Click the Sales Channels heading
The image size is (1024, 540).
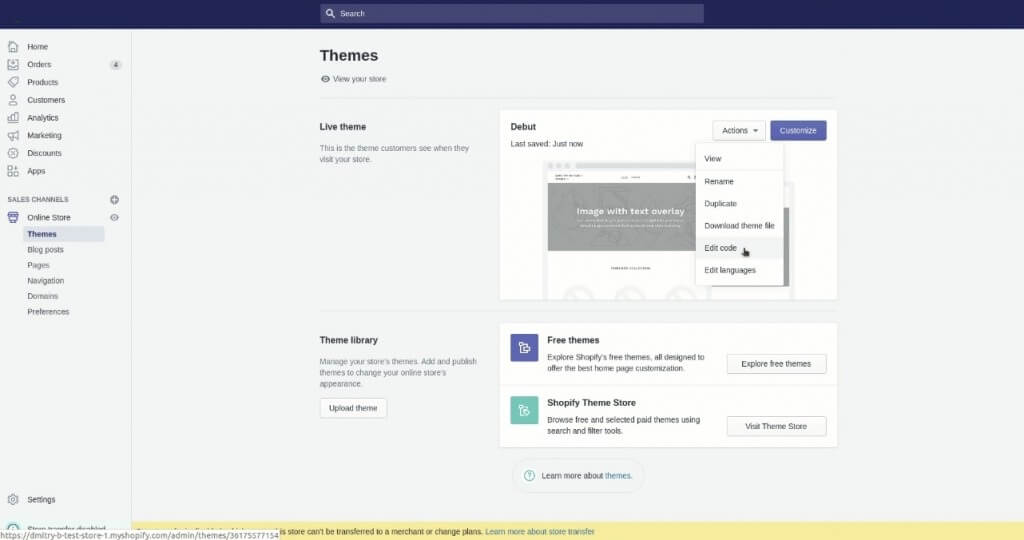[x=38, y=199]
